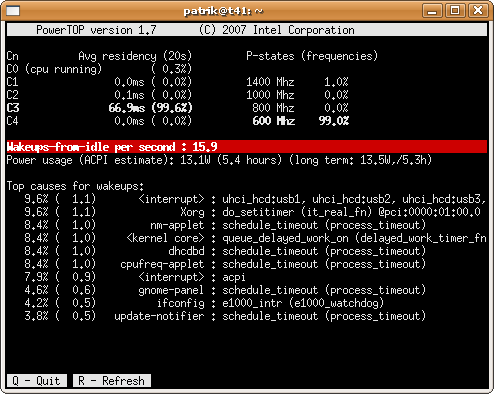Click the 'P-states (frequencies)' heading
The height and width of the screenshot is (394, 494).
[x=312, y=56]
